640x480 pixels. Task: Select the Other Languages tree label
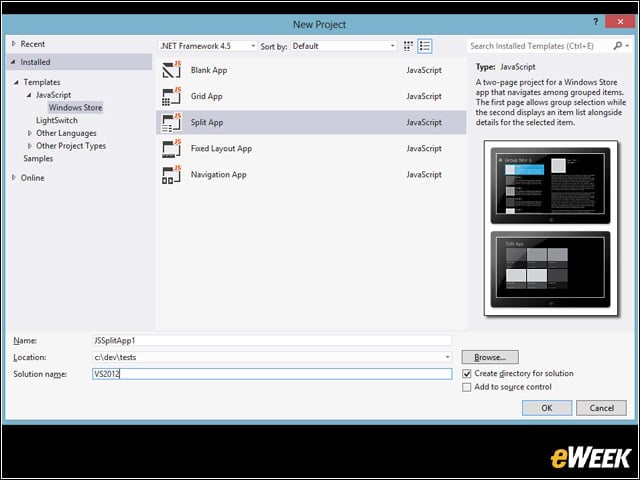(66, 133)
